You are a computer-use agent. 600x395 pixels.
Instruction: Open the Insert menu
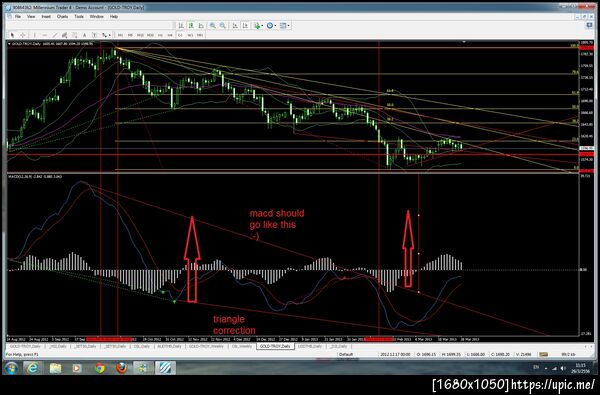pyautogui.click(x=46, y=16)
